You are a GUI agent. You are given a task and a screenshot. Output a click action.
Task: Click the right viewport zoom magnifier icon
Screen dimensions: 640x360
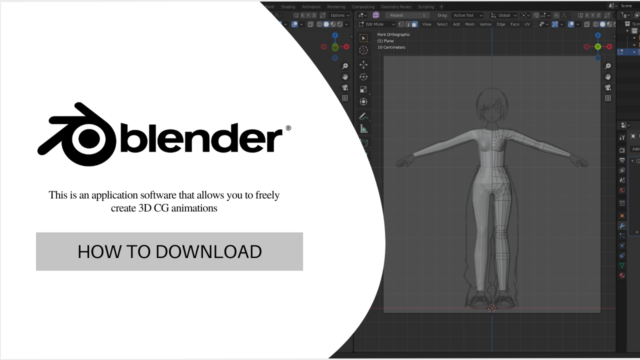pyautogui.click(x=608, y=66)
